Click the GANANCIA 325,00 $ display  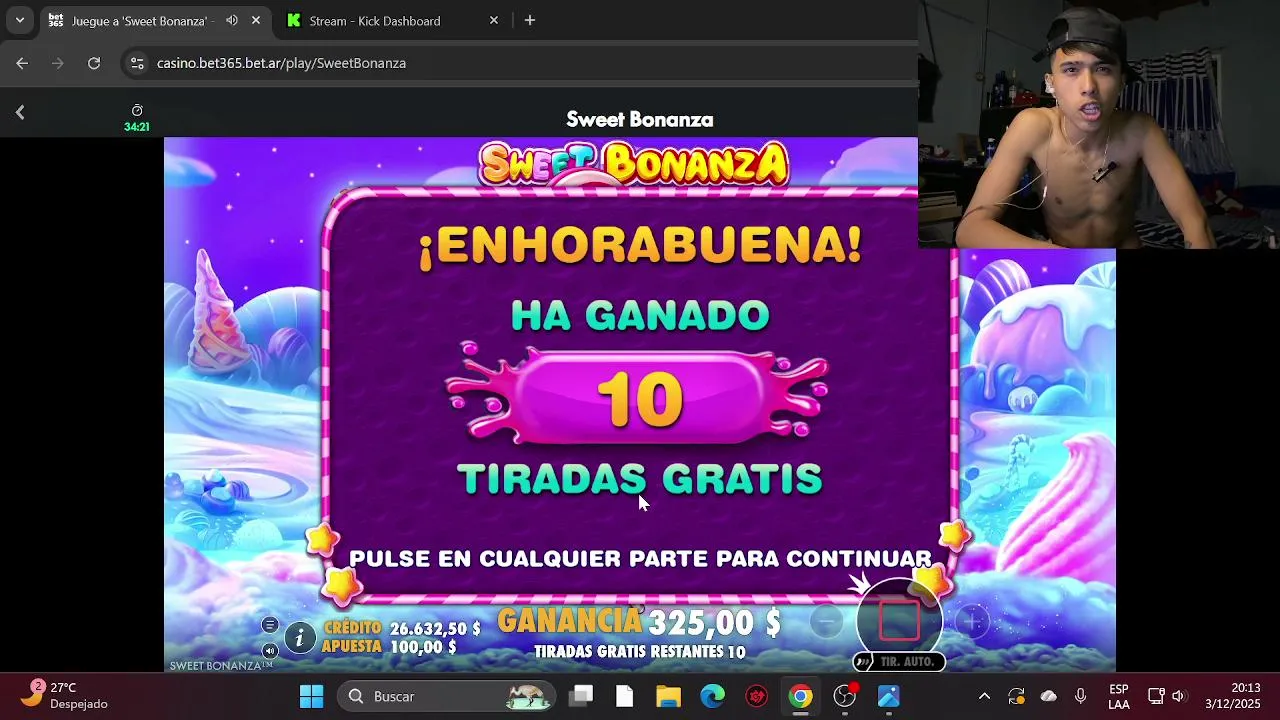[x=639, y=622]
